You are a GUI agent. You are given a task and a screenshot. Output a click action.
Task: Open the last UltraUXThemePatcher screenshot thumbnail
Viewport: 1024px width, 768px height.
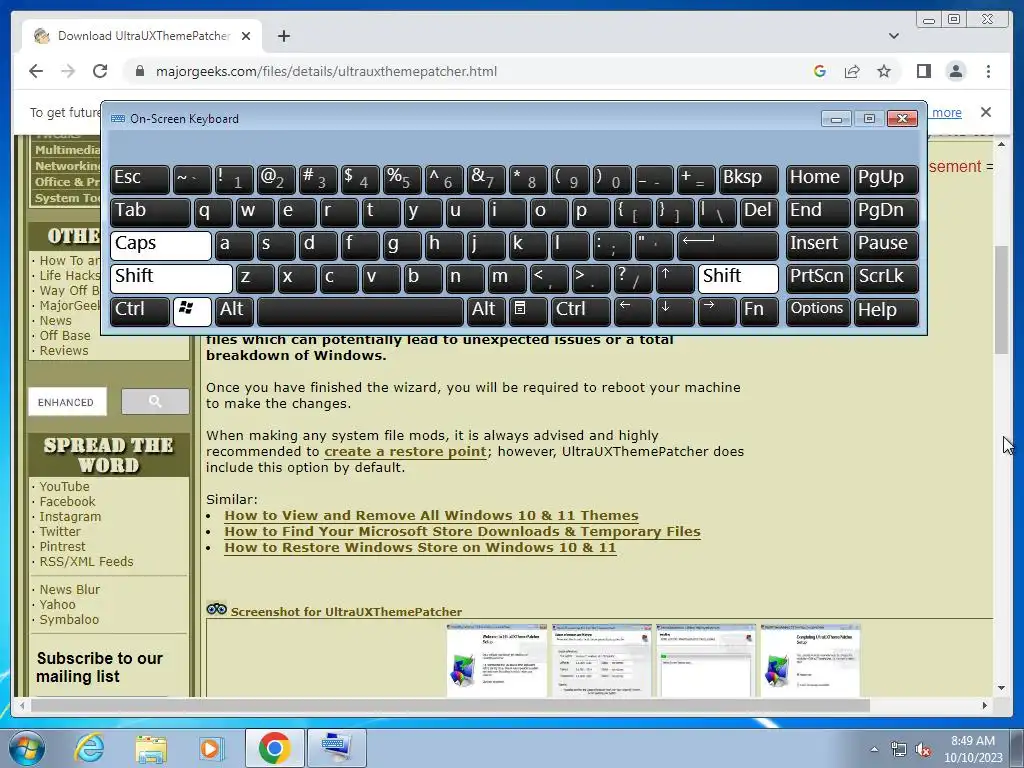(810, 660)
